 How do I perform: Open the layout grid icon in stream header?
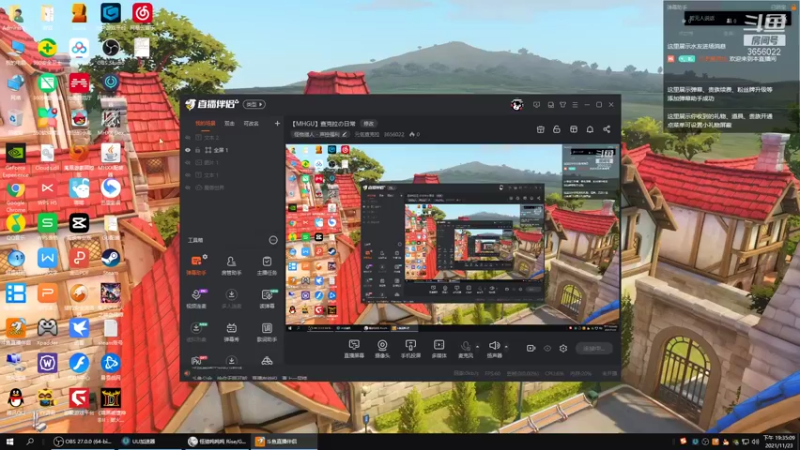click(x=573, y=129)
